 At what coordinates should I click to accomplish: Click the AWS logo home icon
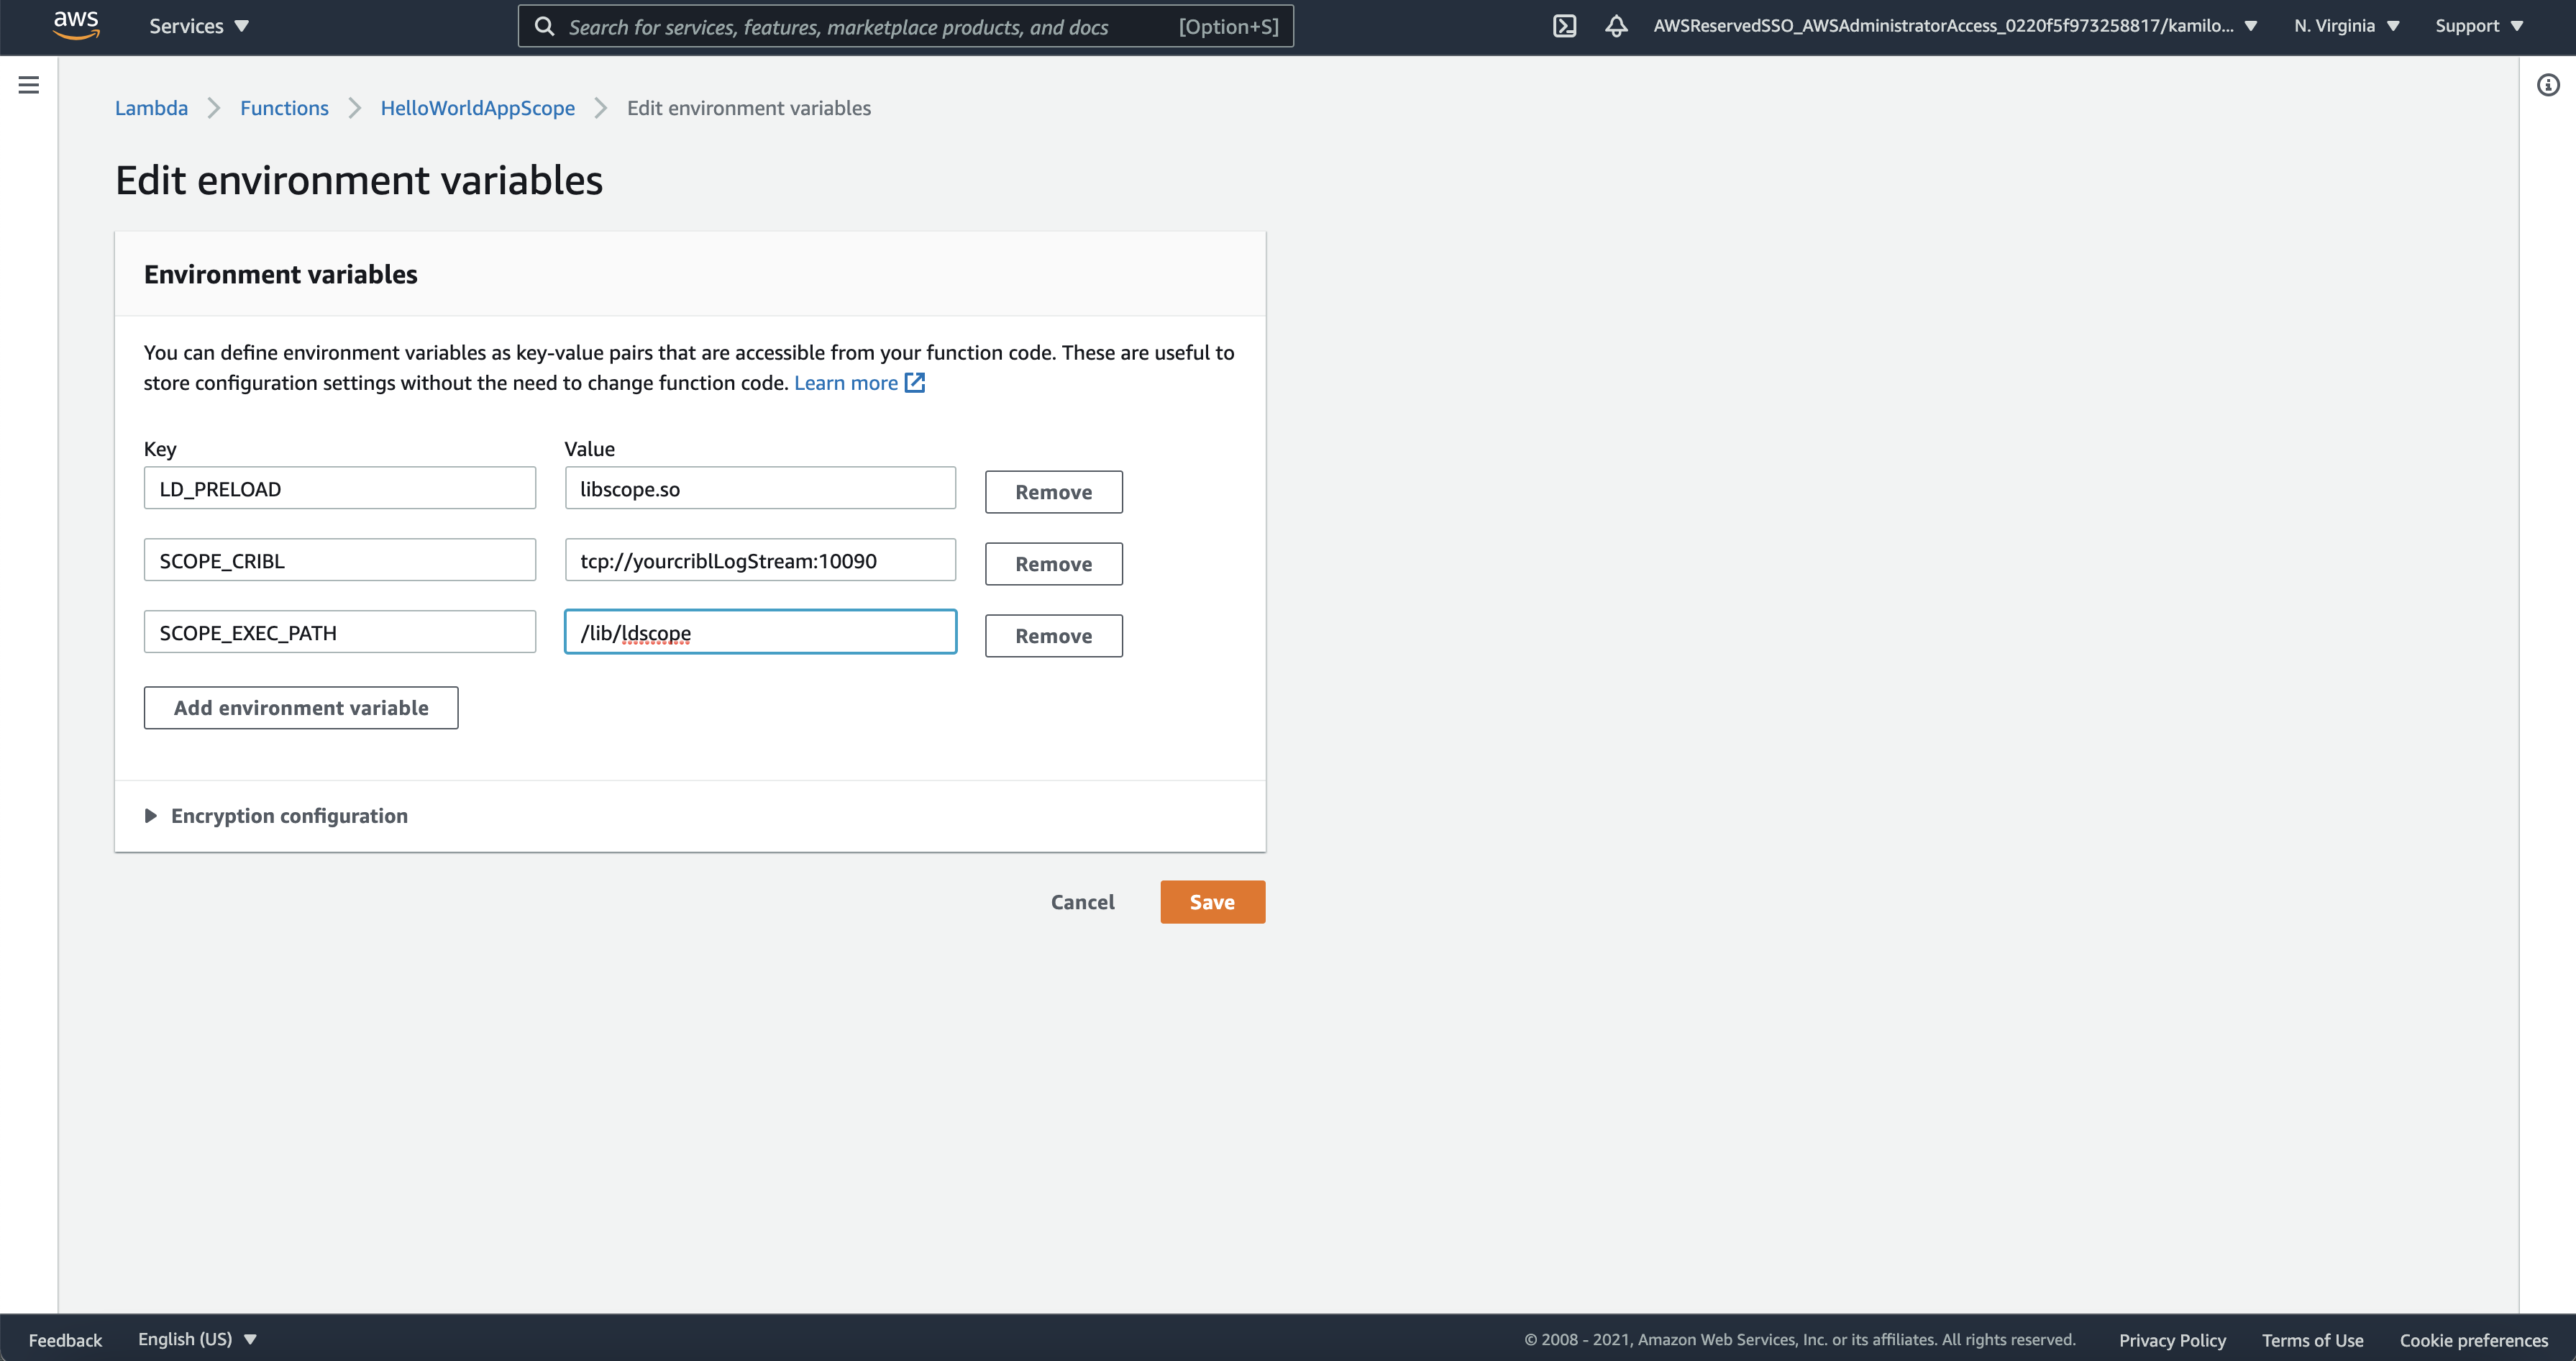click(x=76, y=25)
